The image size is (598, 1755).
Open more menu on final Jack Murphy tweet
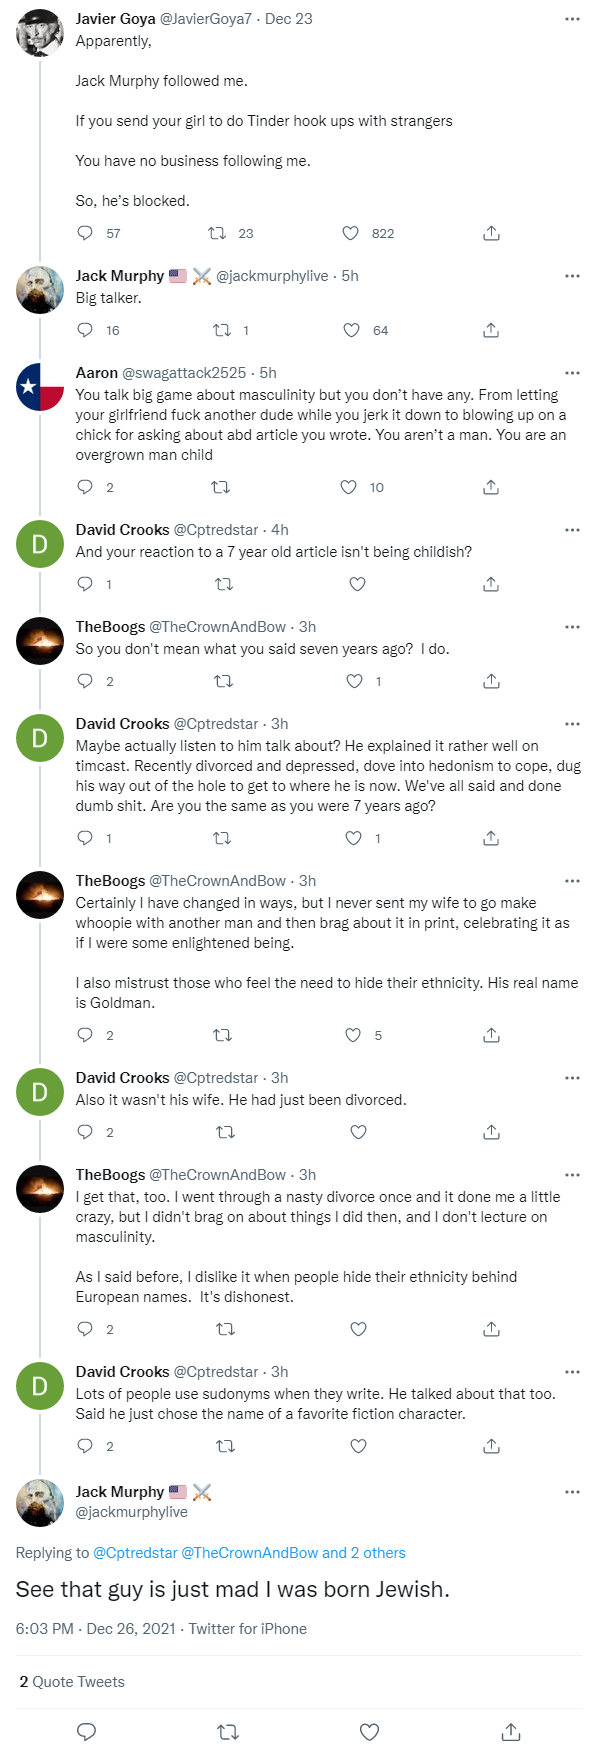point(572,1492)
